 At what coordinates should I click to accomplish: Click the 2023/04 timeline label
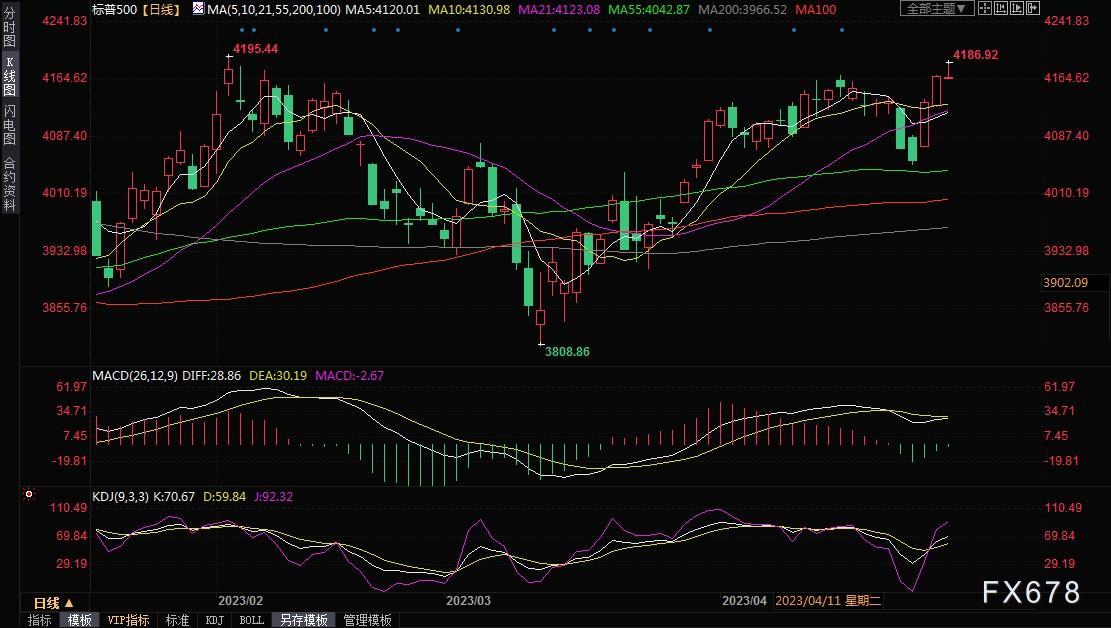pyautogui.click(x=744, y=600)
